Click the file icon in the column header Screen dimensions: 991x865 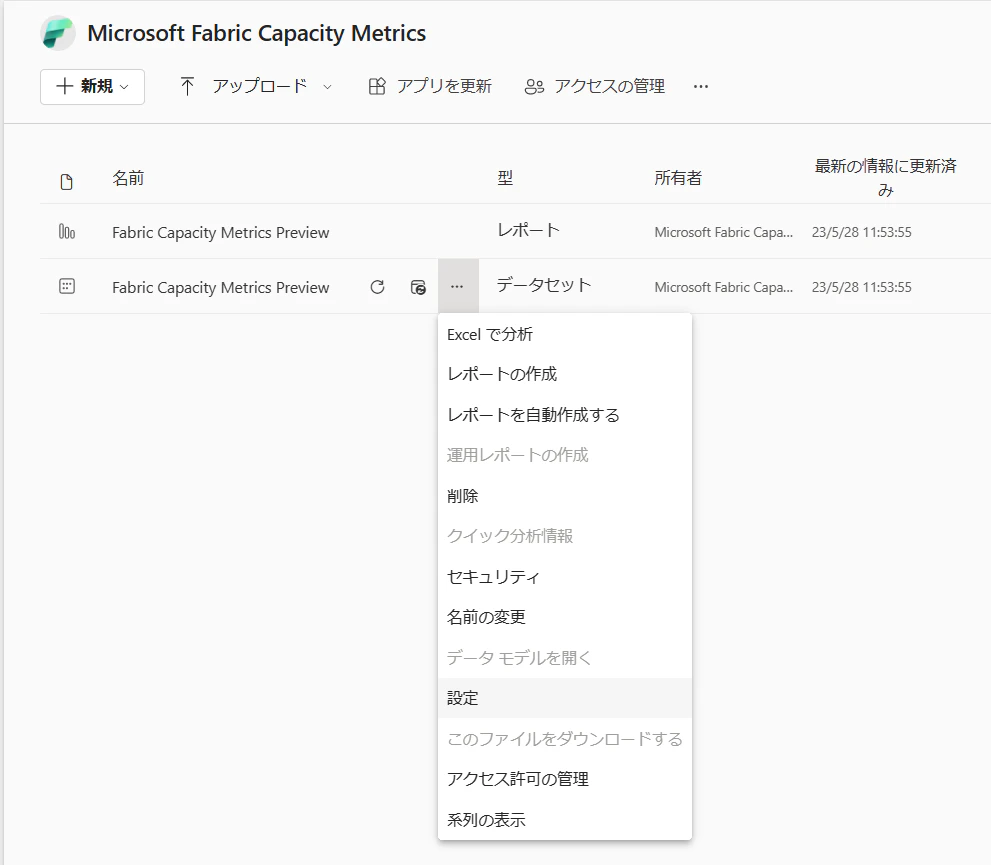pos(66,182)
